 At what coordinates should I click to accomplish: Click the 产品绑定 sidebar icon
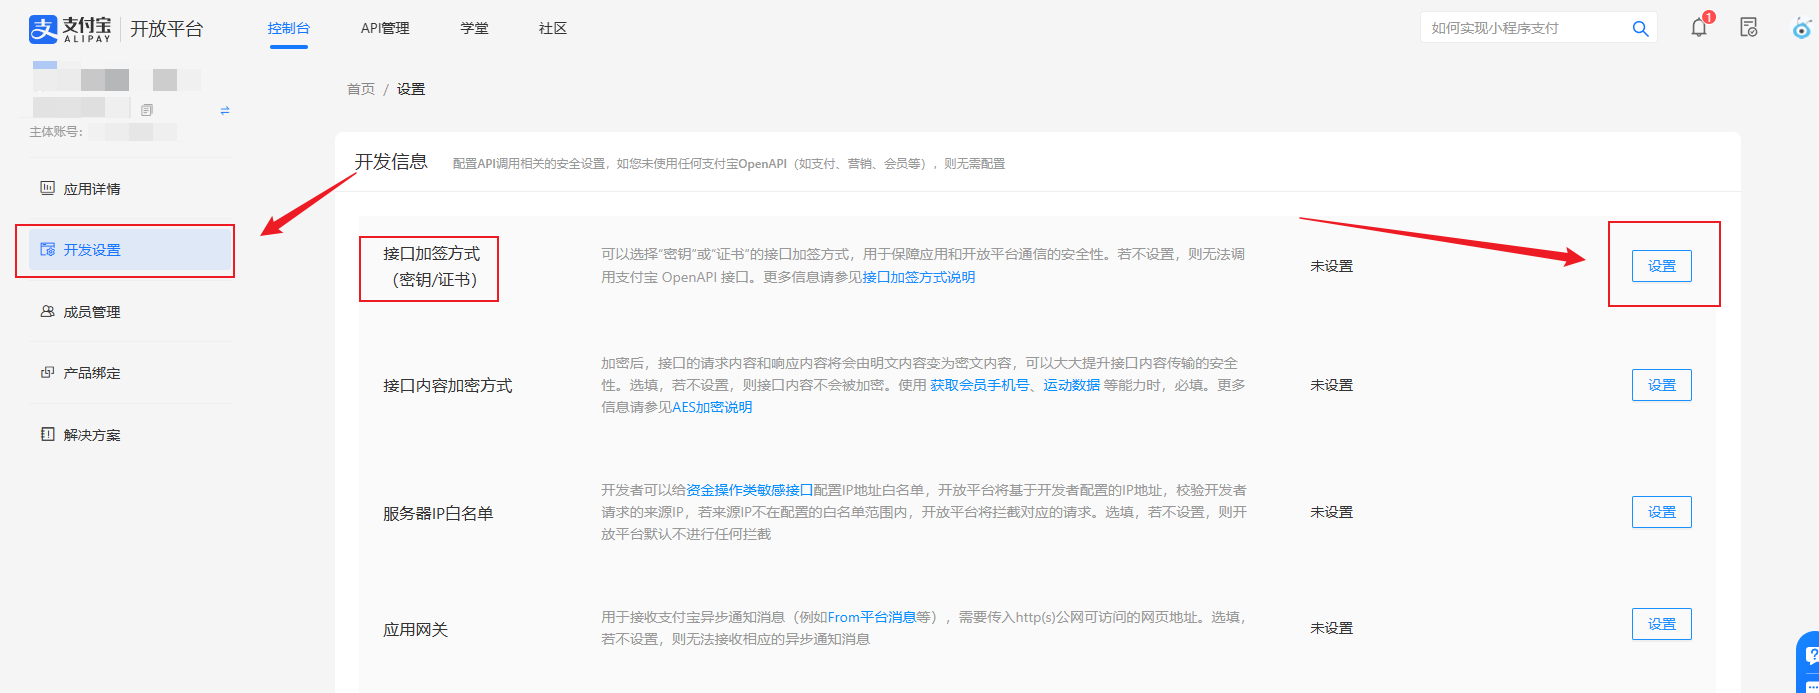pos(47,372)
